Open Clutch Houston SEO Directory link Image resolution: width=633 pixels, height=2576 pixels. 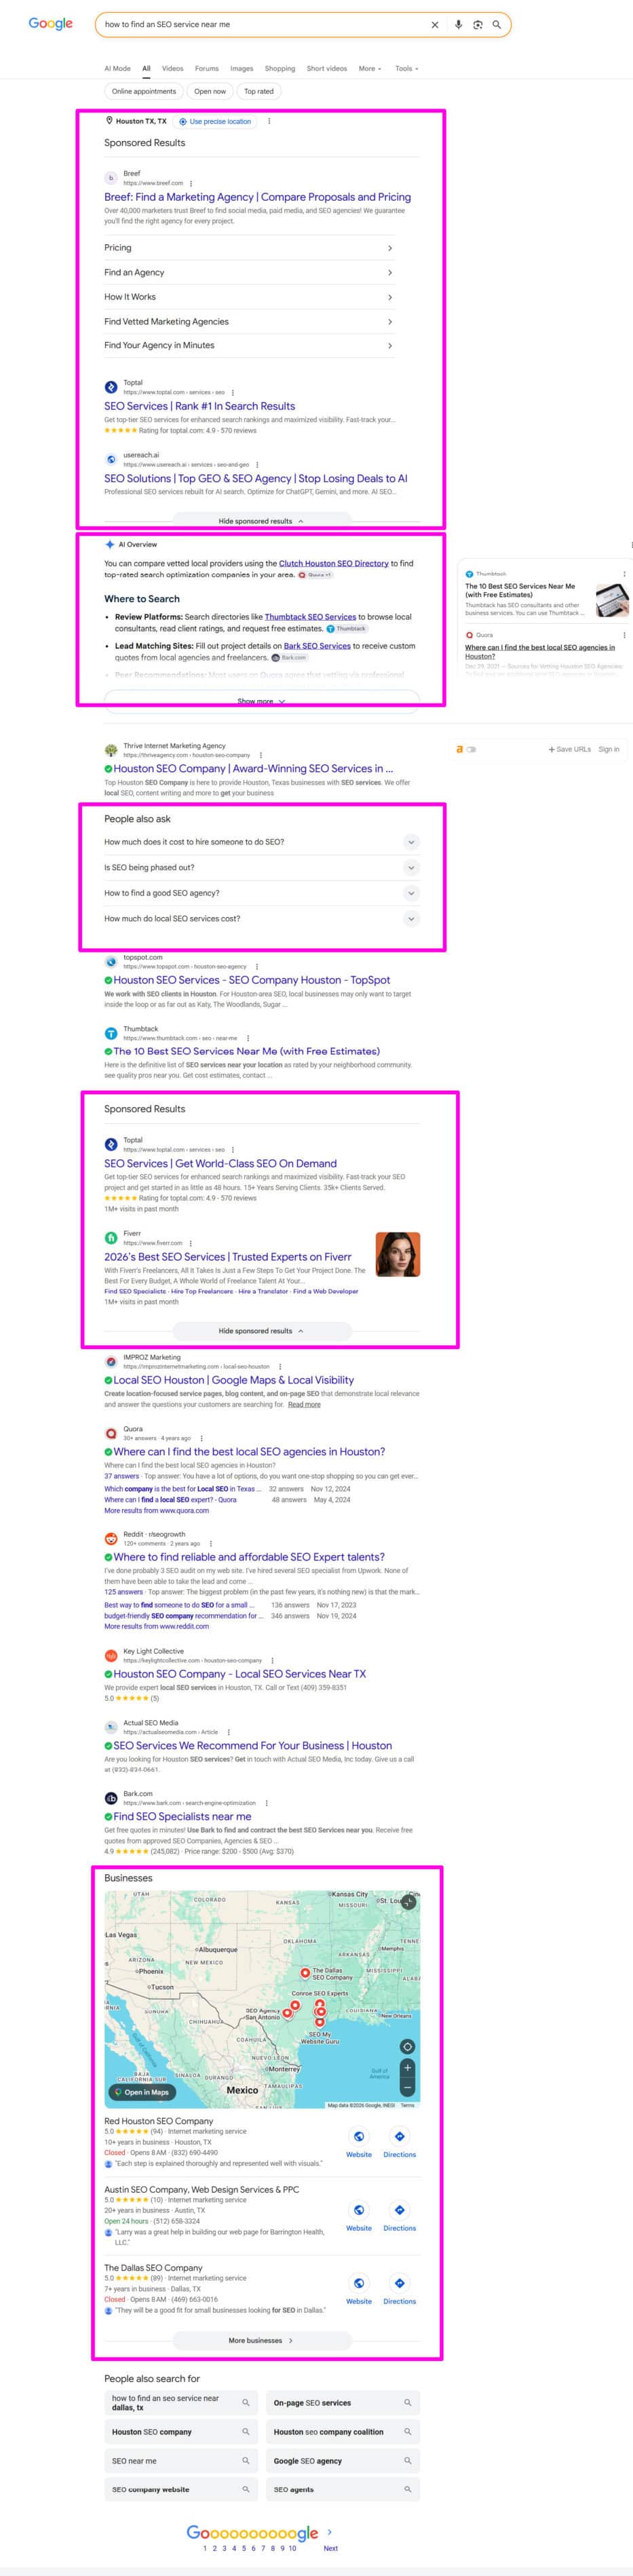(333, 563)
